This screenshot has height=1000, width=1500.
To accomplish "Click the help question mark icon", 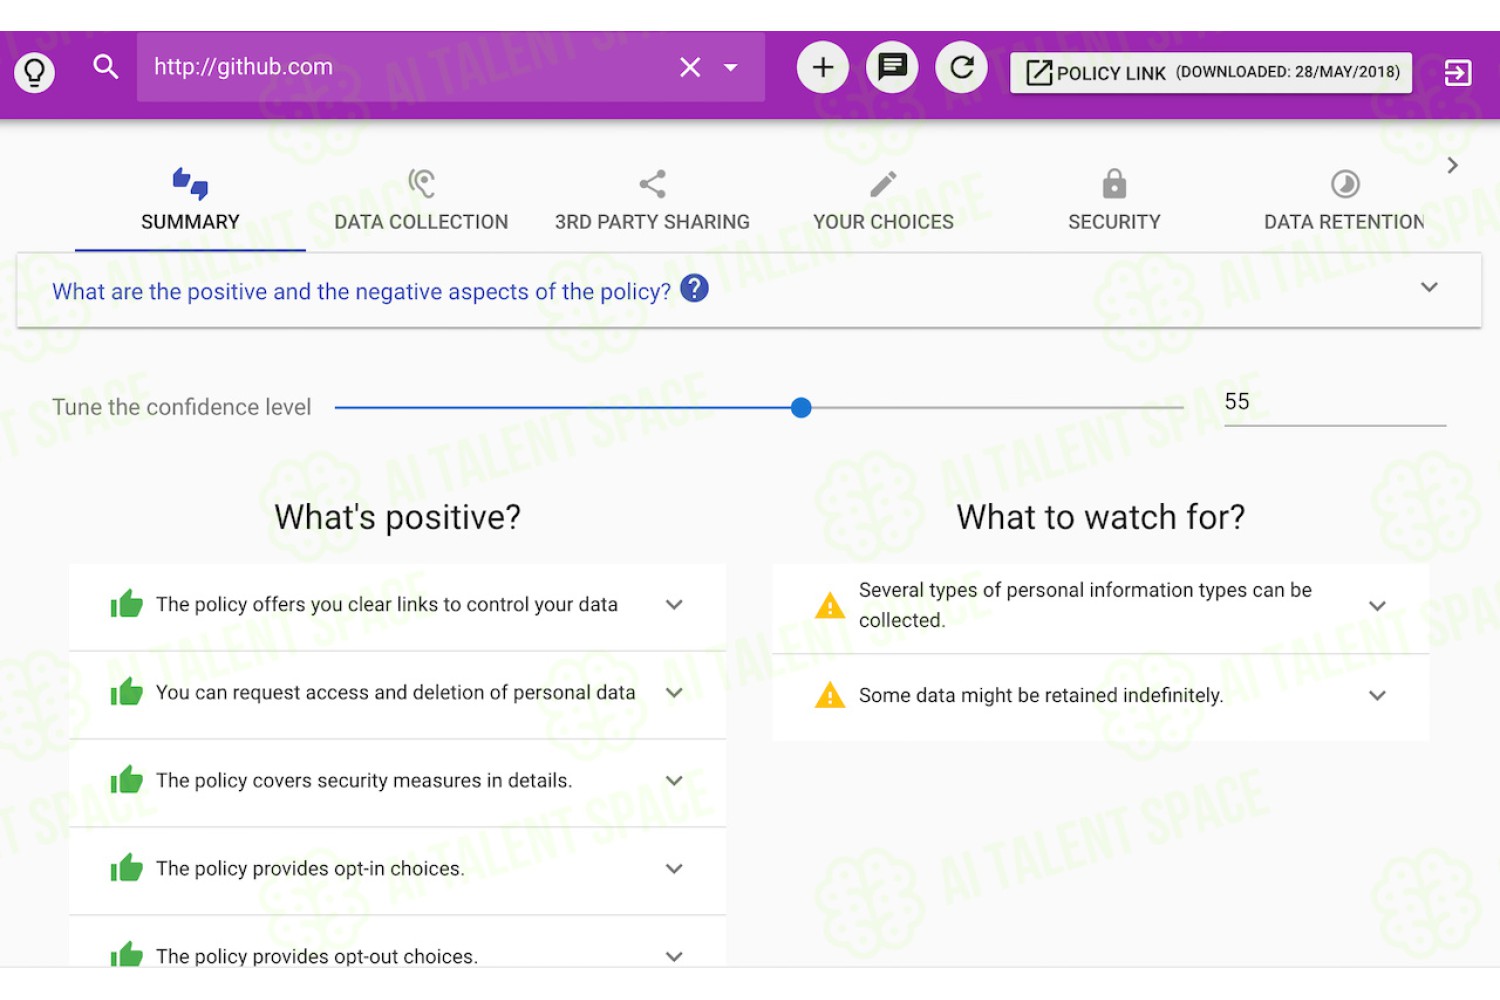I will pyautogui.click(x=694, y=288).
